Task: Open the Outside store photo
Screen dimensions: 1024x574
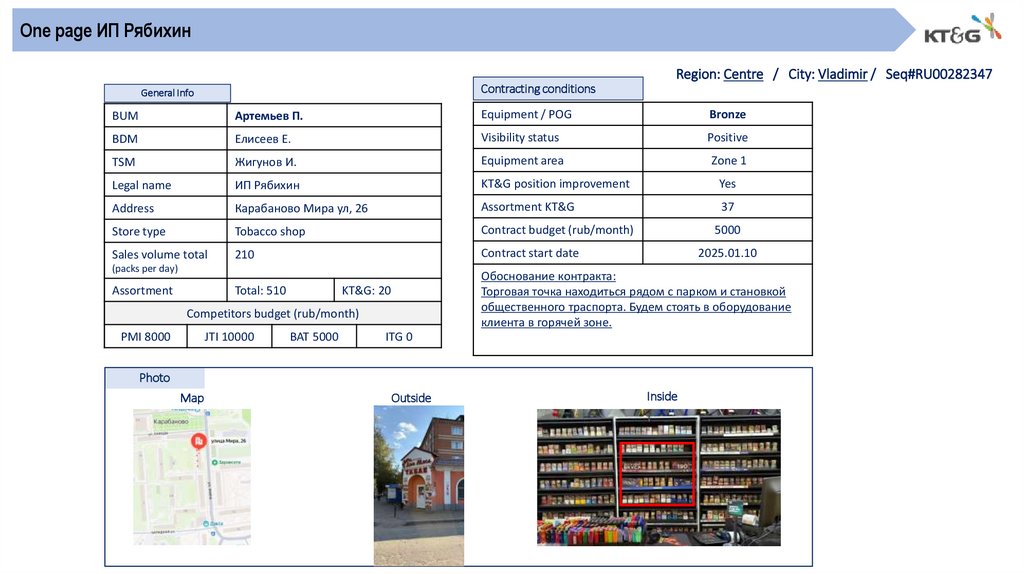Action: [x=419, y=485]
